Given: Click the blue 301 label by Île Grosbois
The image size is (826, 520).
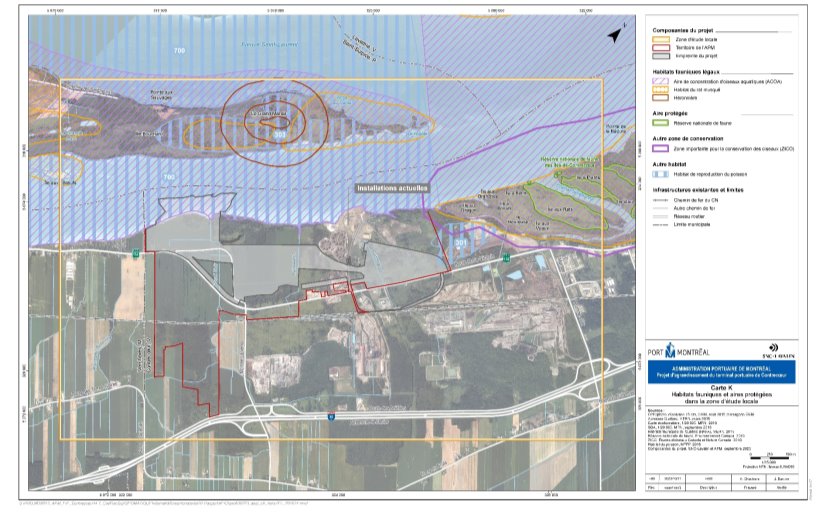Looking at the screenshot, I should point(460,243).
